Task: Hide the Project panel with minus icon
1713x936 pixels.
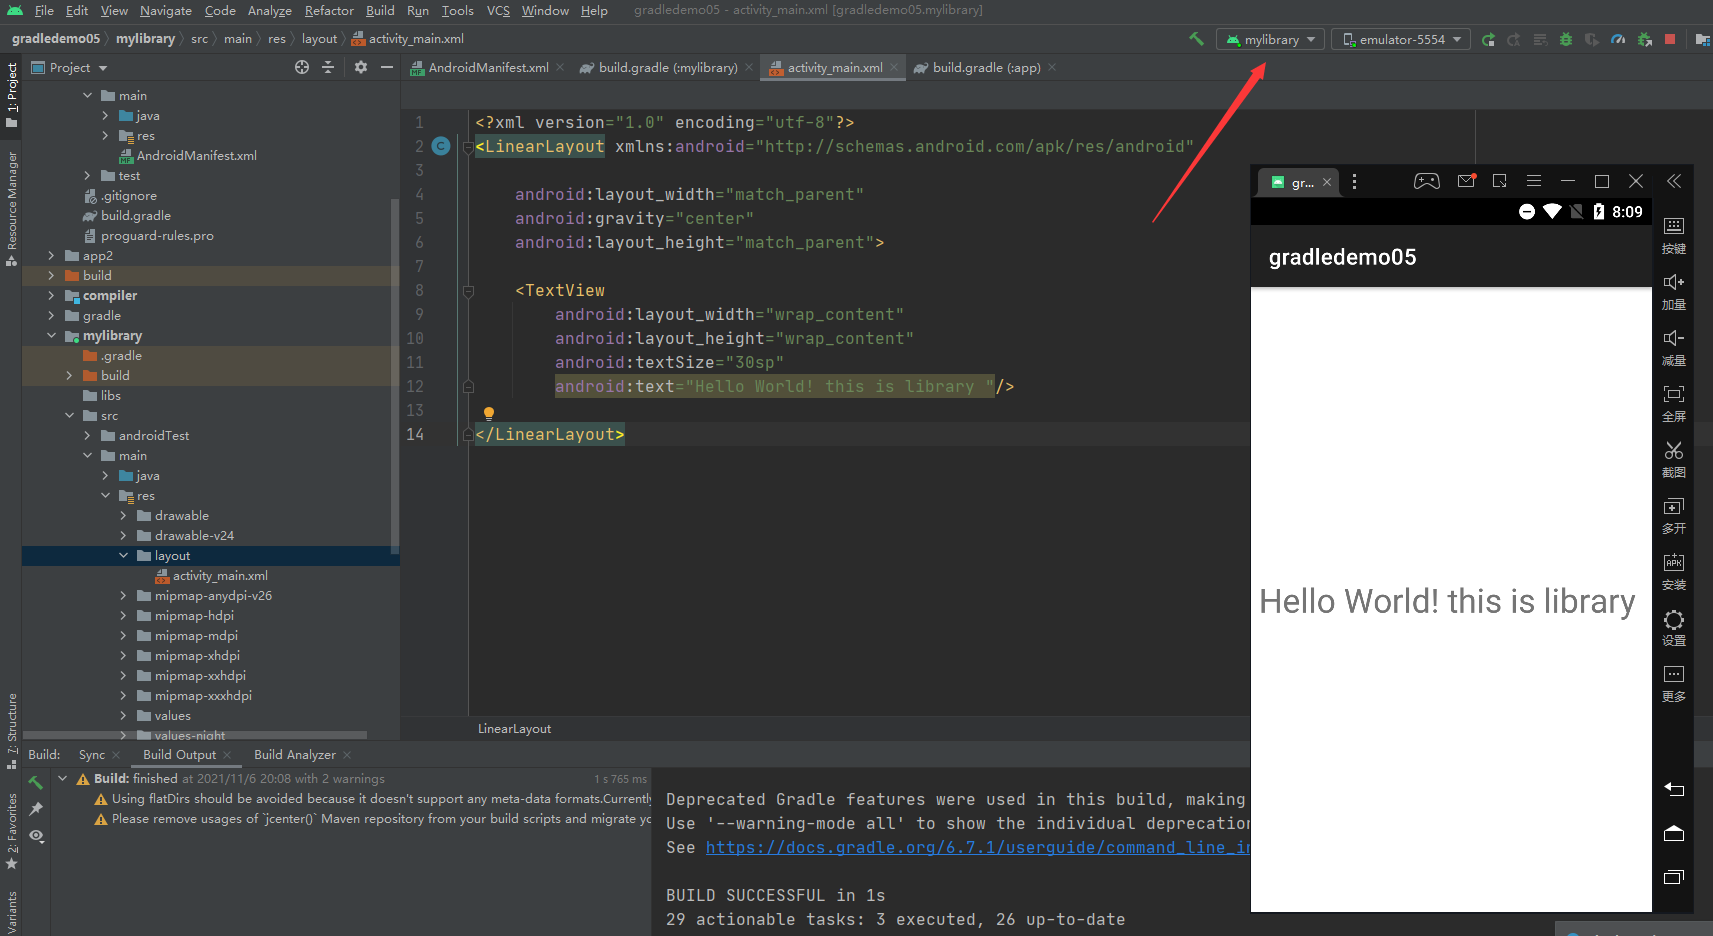Action: point(387,67)
